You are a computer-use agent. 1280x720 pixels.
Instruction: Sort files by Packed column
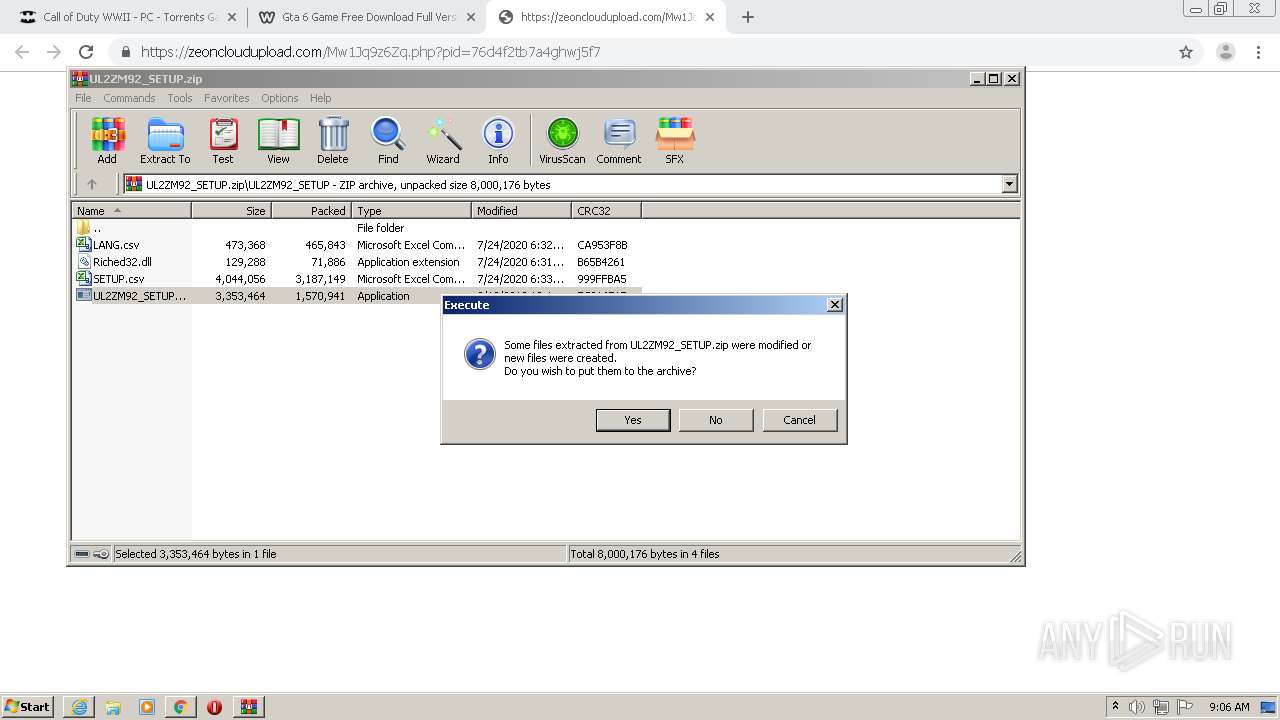point(311,211)
